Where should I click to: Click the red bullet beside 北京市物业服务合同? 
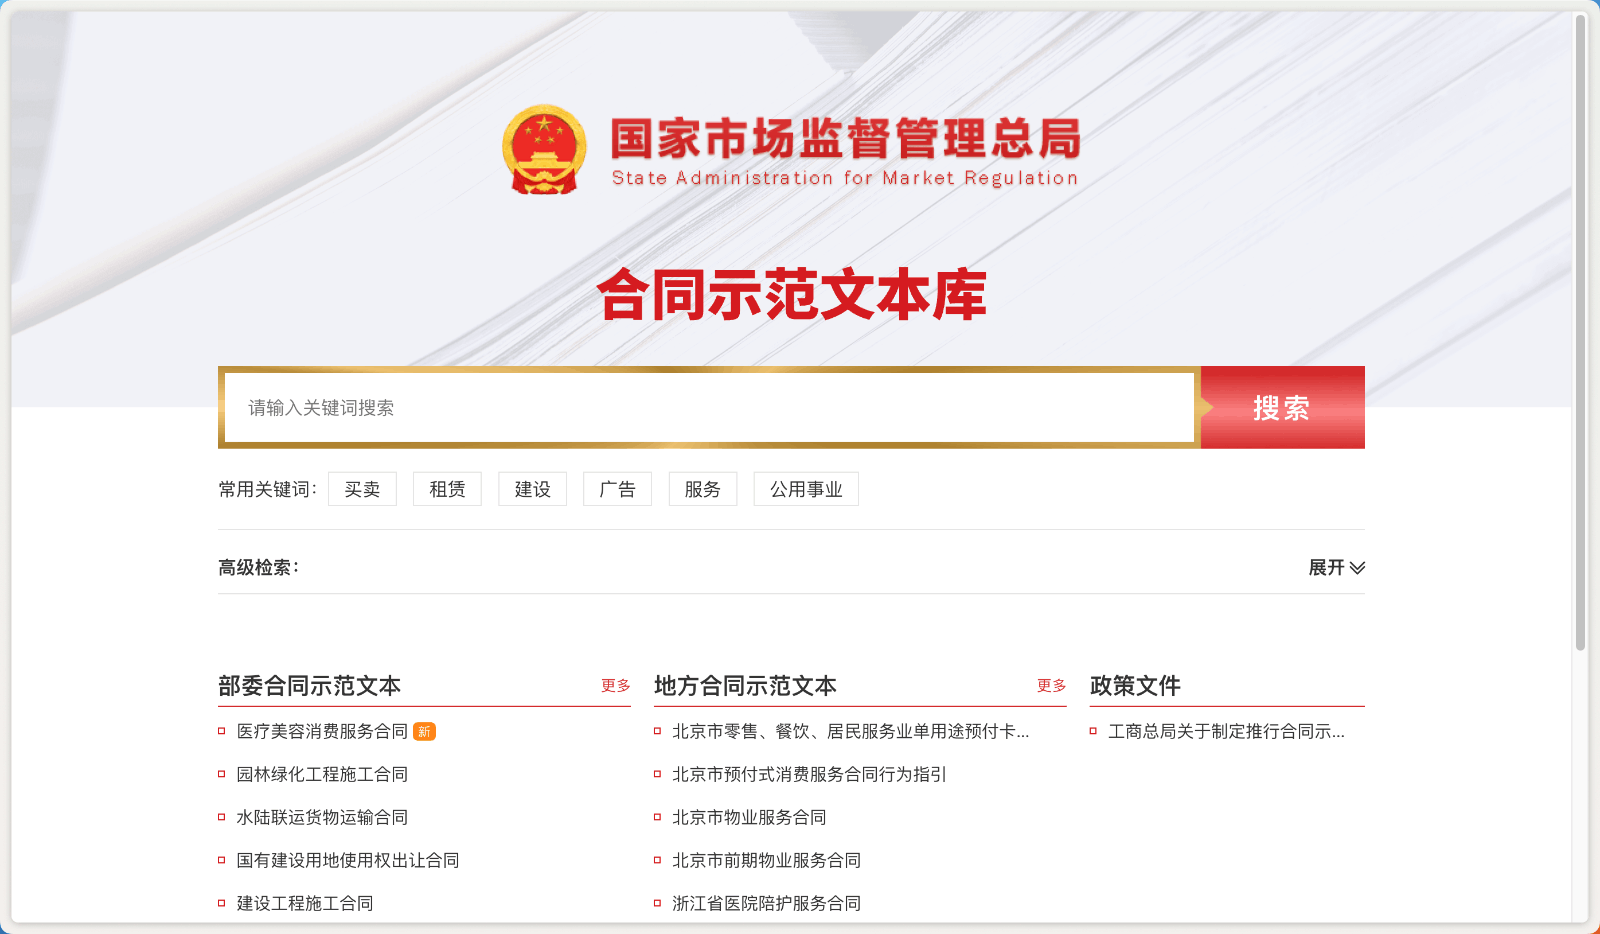[656, 817]
